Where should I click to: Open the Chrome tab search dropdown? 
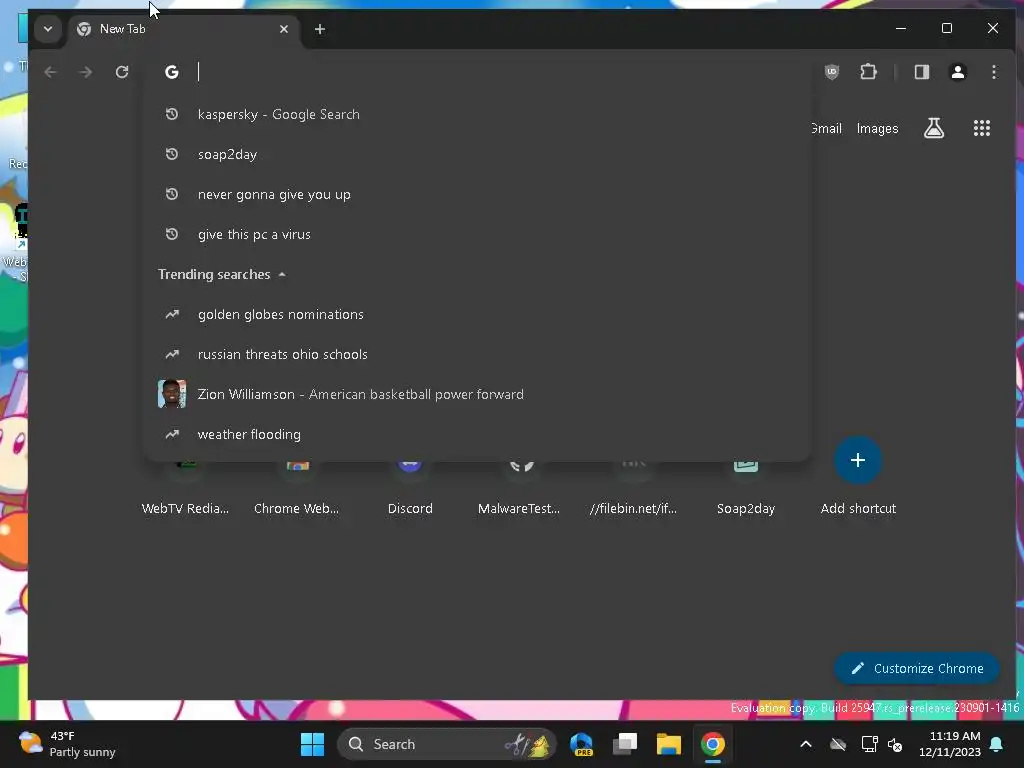(48, 29)
